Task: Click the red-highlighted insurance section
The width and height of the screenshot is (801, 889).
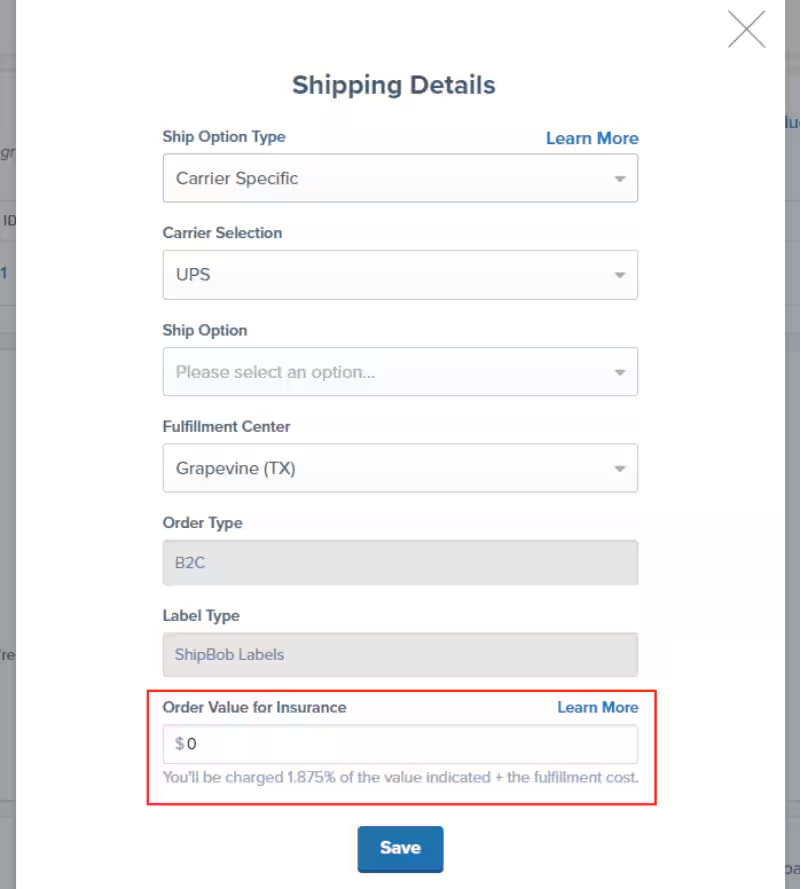Action: tap(400, 748)
